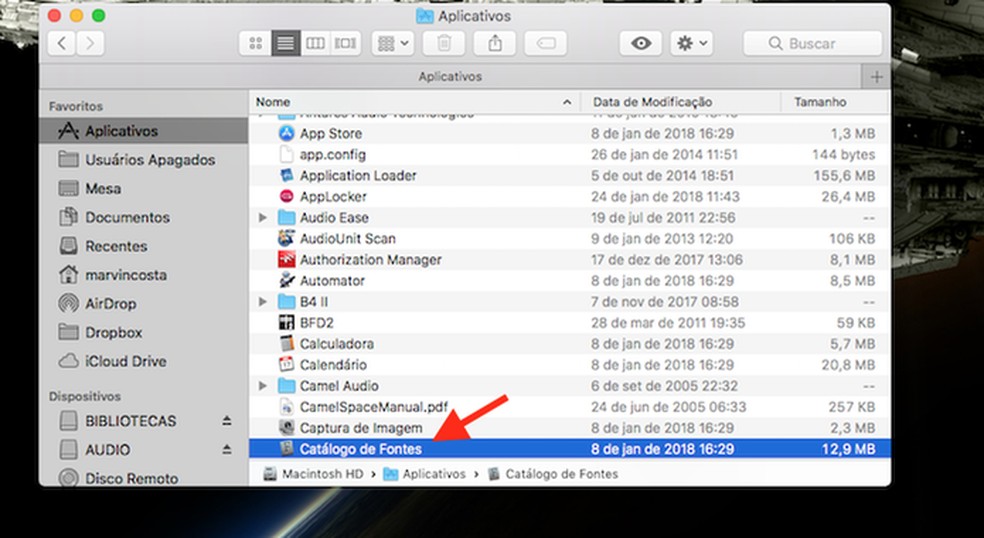Click the Catálogo de Fontes icon
Image resolution: width=984 pixels, height=538 pixels.
coord(286,449)
